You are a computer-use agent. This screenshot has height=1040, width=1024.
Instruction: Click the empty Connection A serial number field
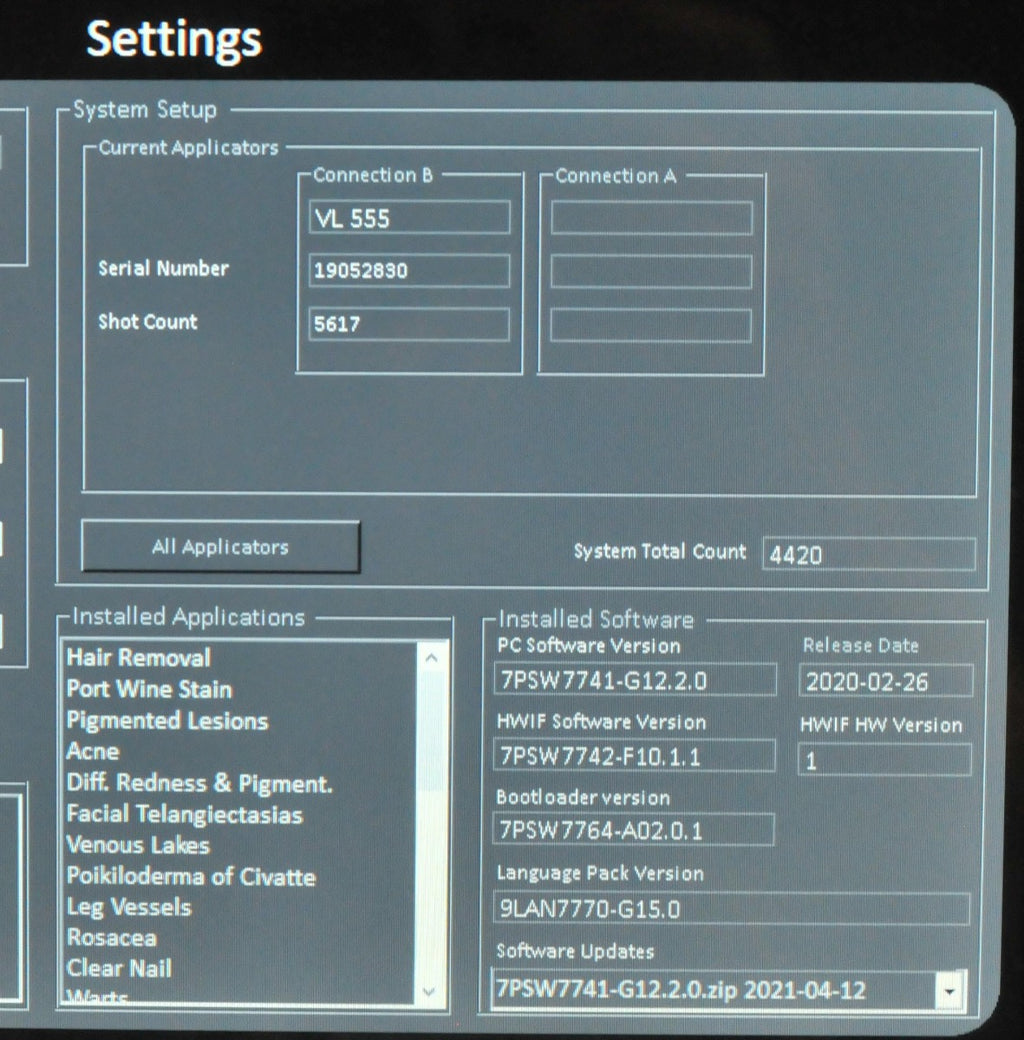[651, 272]
